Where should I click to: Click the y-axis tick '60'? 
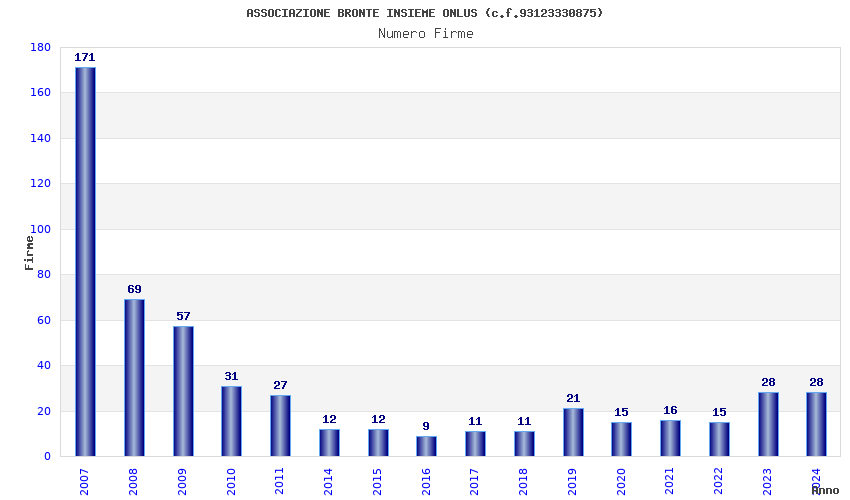(x=44, y=320)
